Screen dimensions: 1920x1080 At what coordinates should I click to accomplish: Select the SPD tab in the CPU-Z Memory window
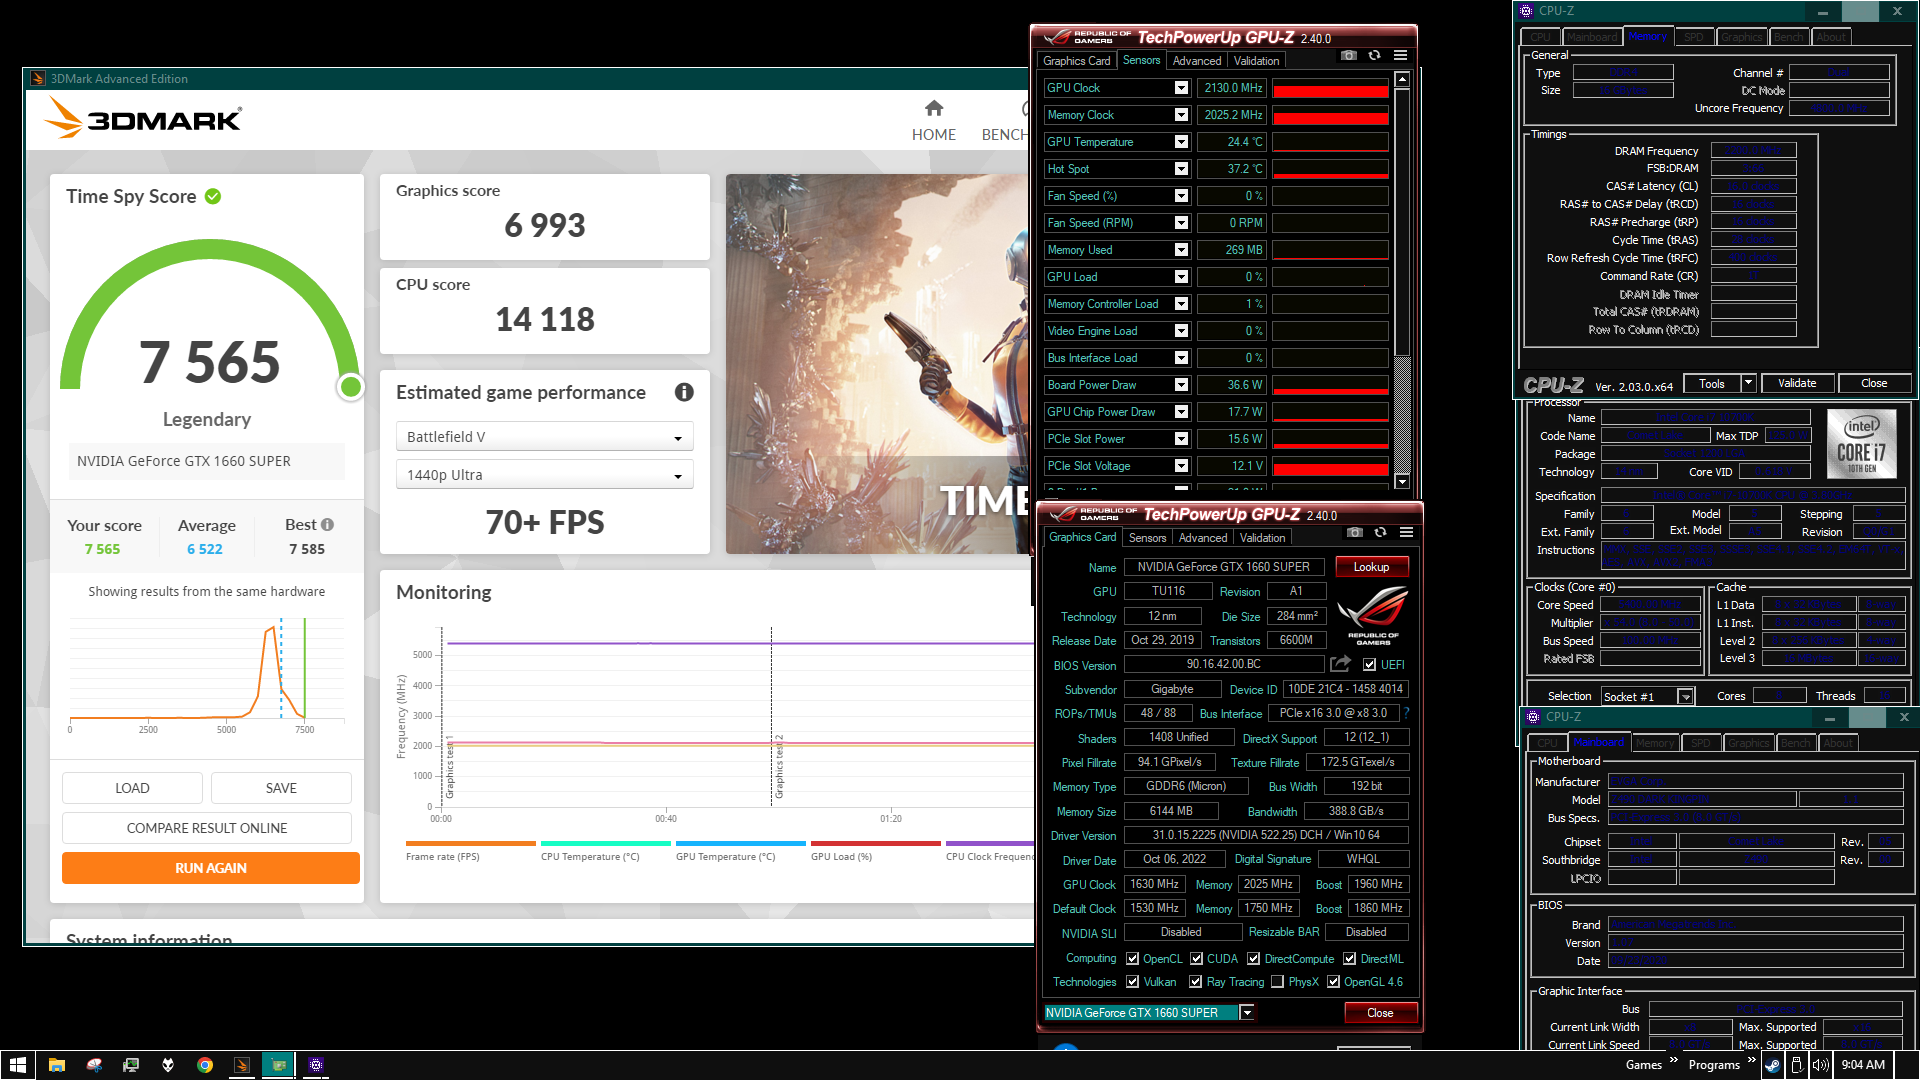pyautogui.click(x=1693, y=37)
